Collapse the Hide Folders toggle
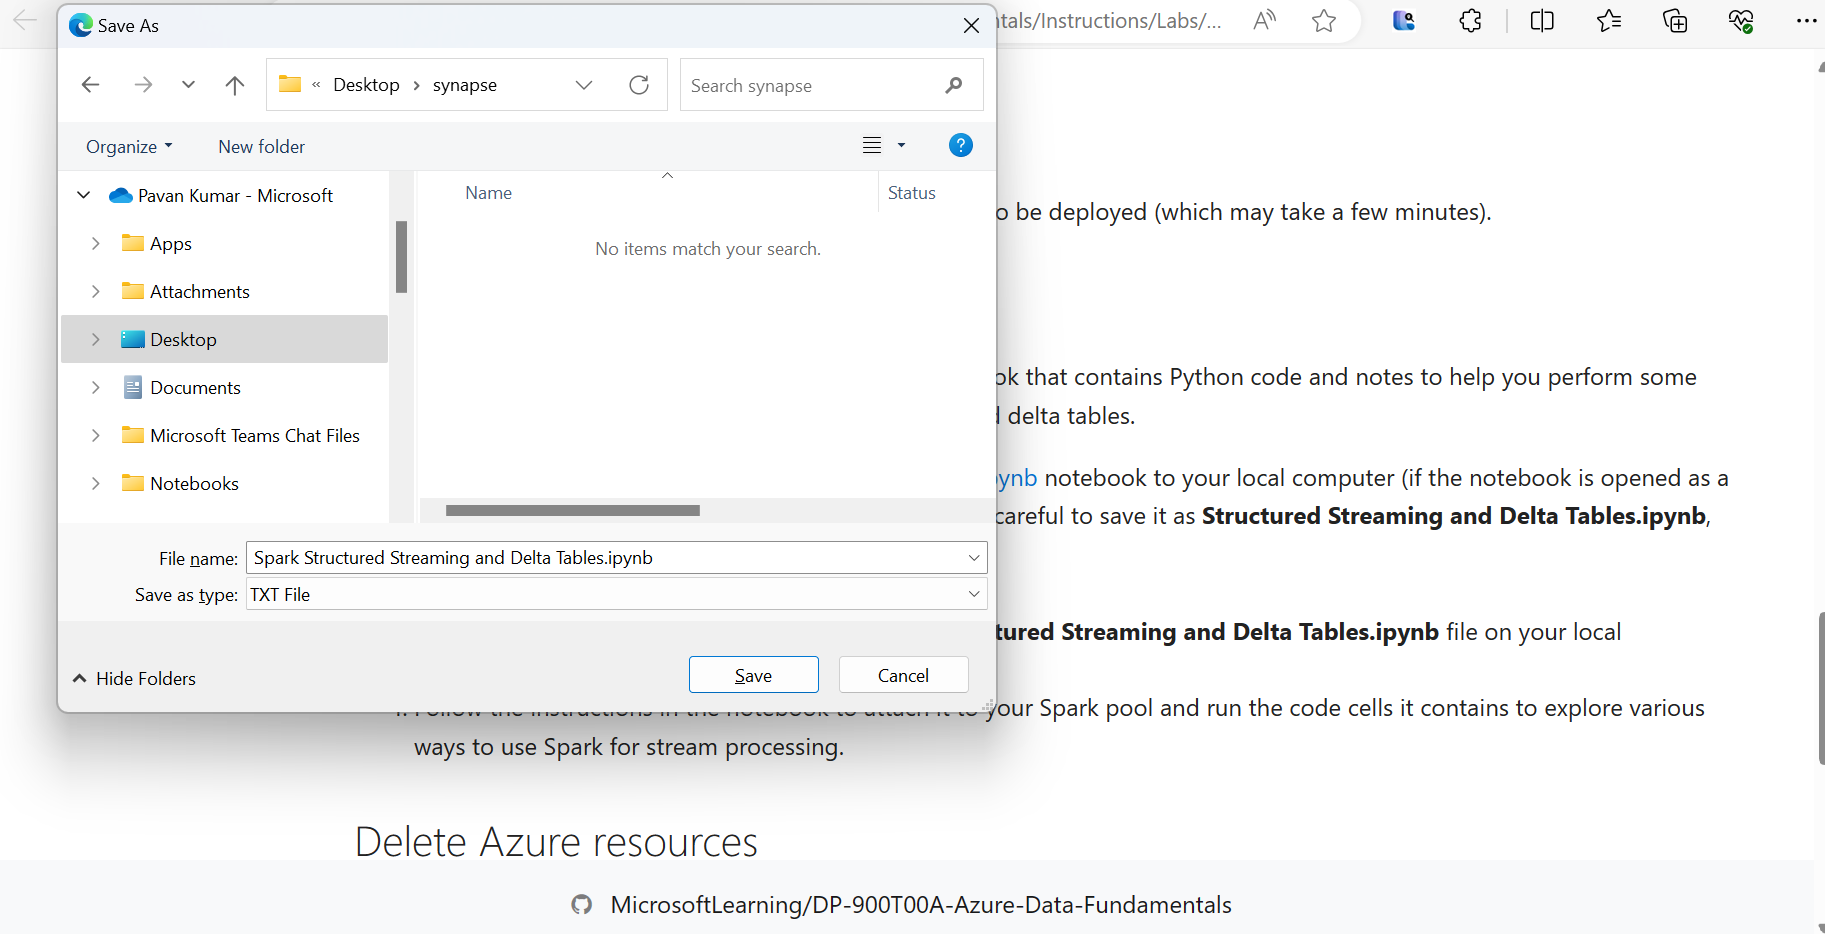This screenshot has width=1825, height=934. click(133, 679)
